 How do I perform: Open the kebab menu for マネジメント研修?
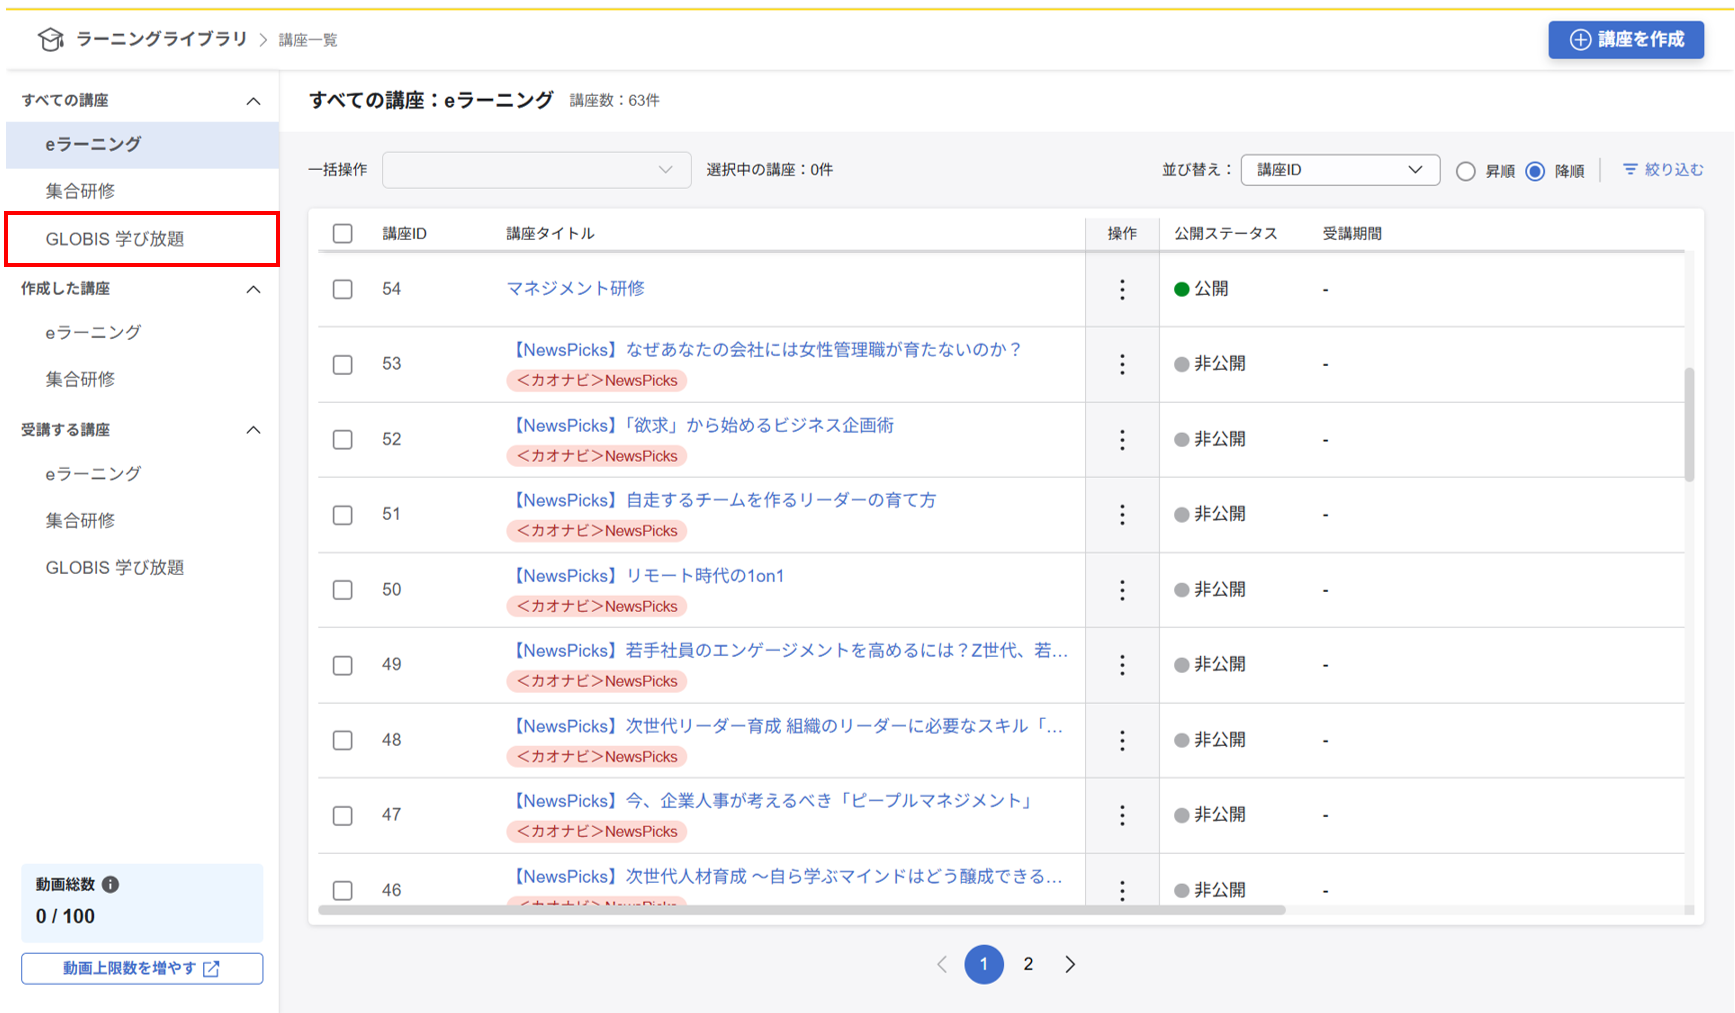(1122, 289)
